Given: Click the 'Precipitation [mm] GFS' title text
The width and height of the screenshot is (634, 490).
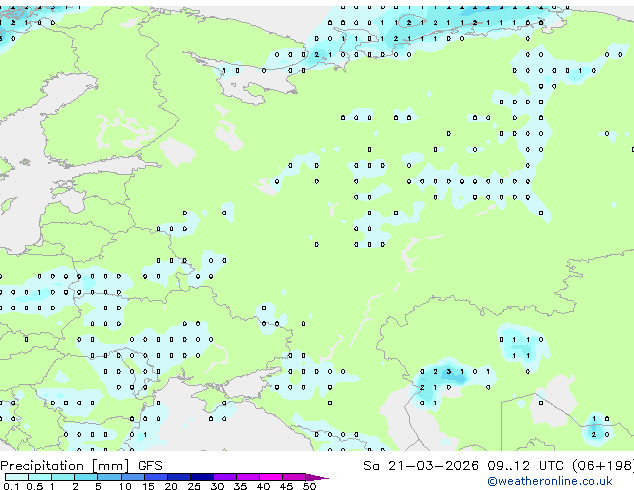Looking at the screenshot, I should point(81,466).
